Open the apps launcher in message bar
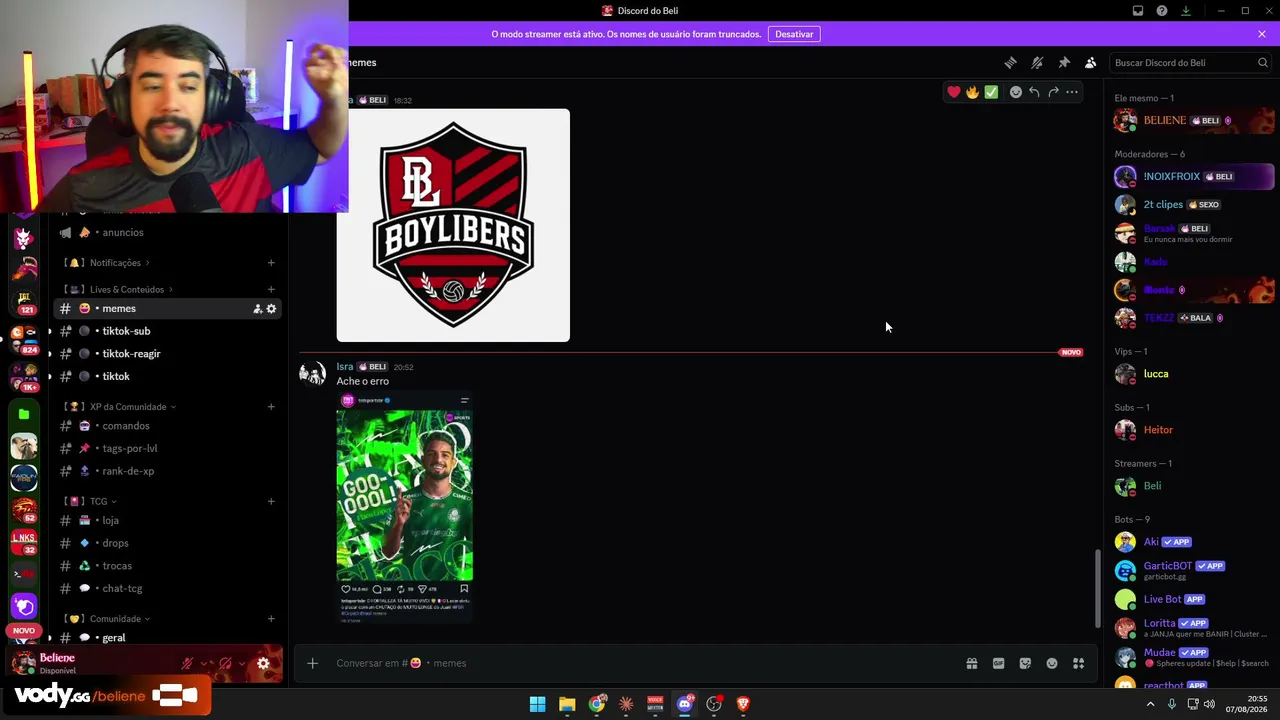This screenshot has height=720, width=1280. pyautogui.click(x=1079, y=663)
